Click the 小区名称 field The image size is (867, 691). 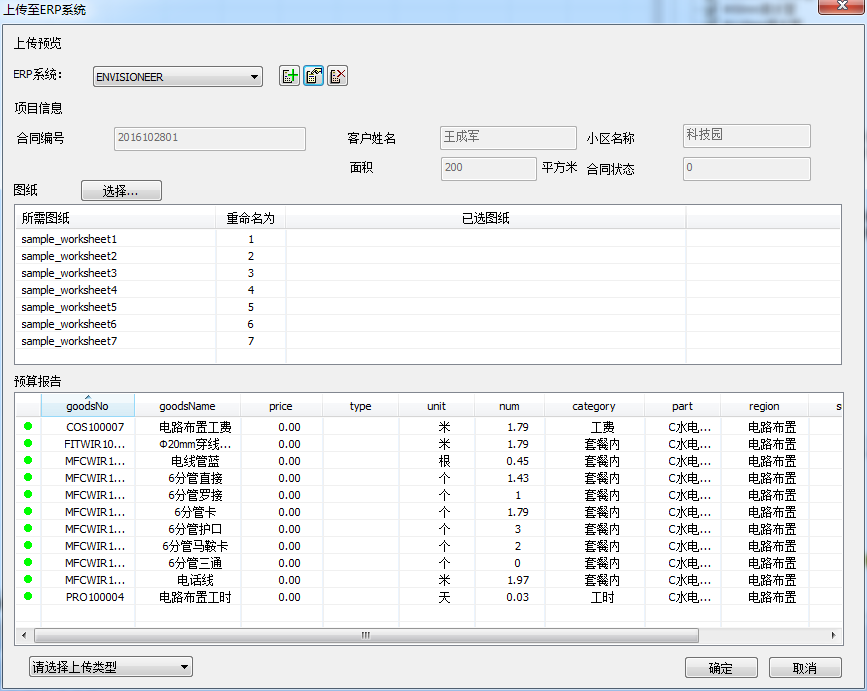[x=746, y=135]
